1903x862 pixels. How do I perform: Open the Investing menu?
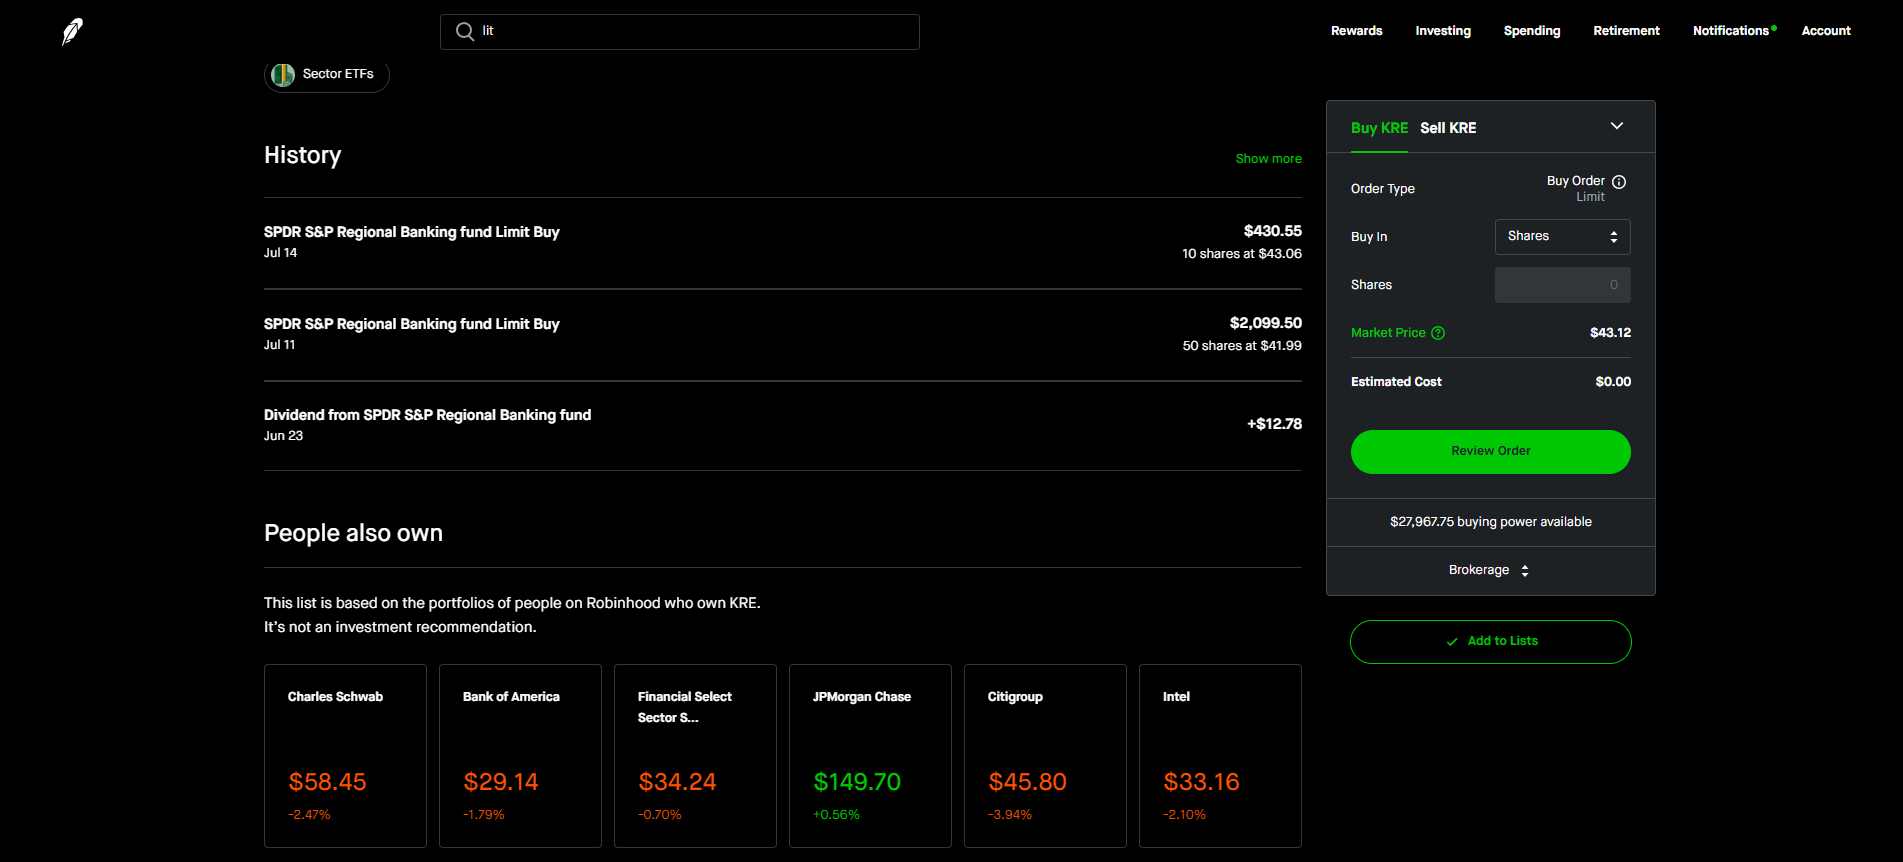(x=1443, y=31)
